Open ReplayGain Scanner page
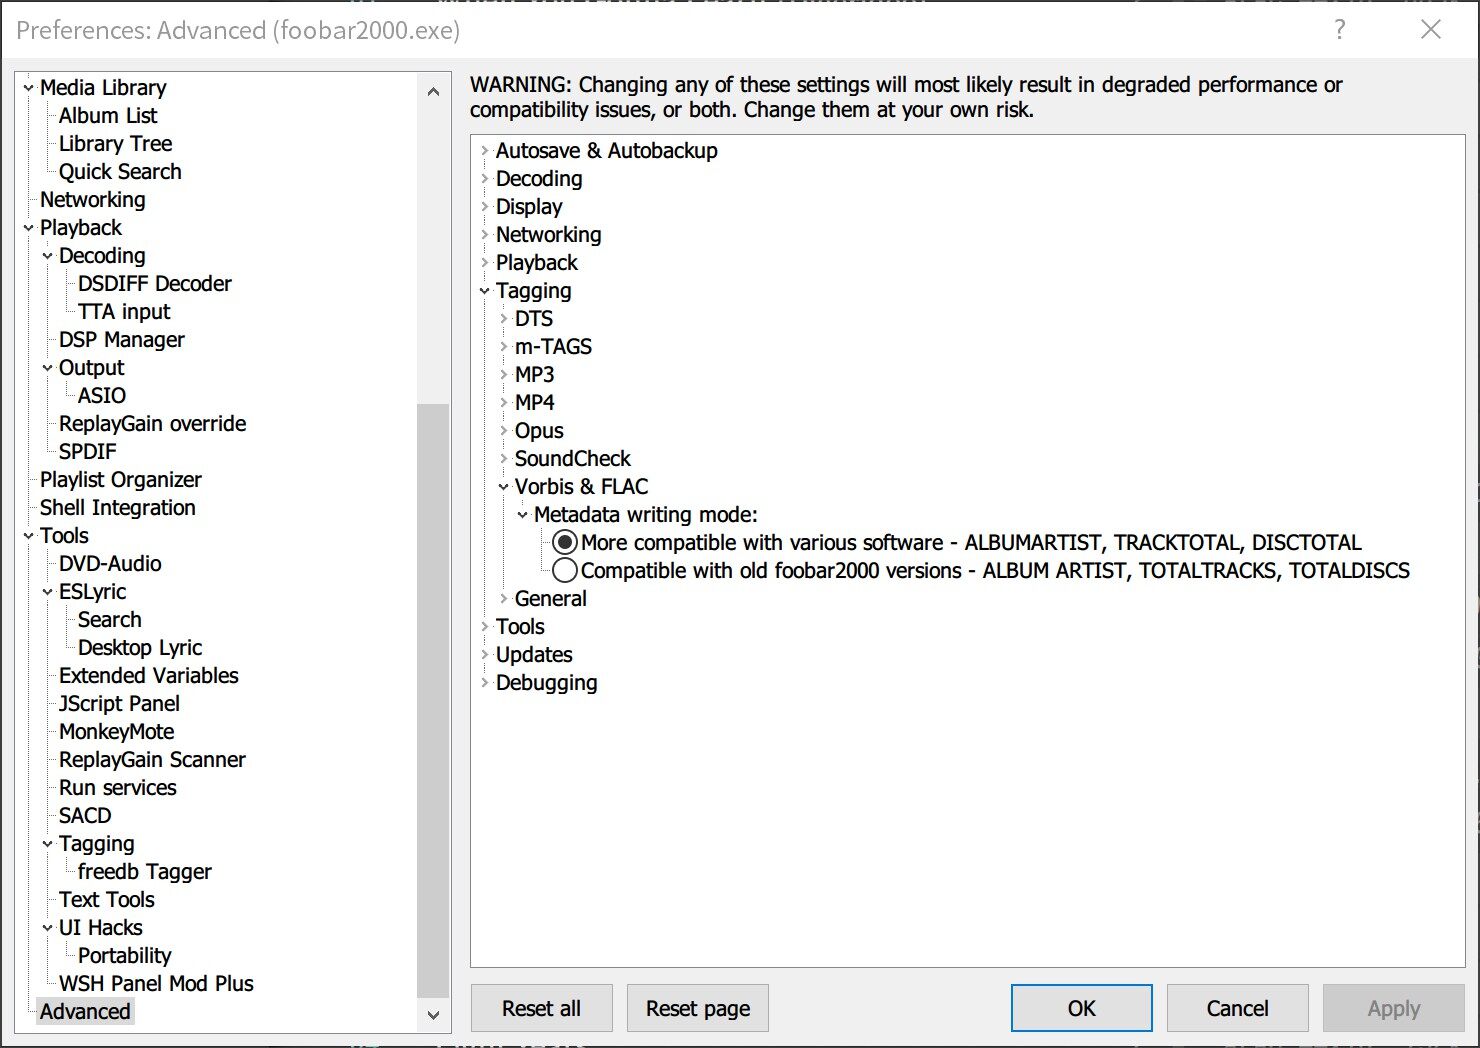The width and height of the screenshot is (1480, 1048). 152,760
